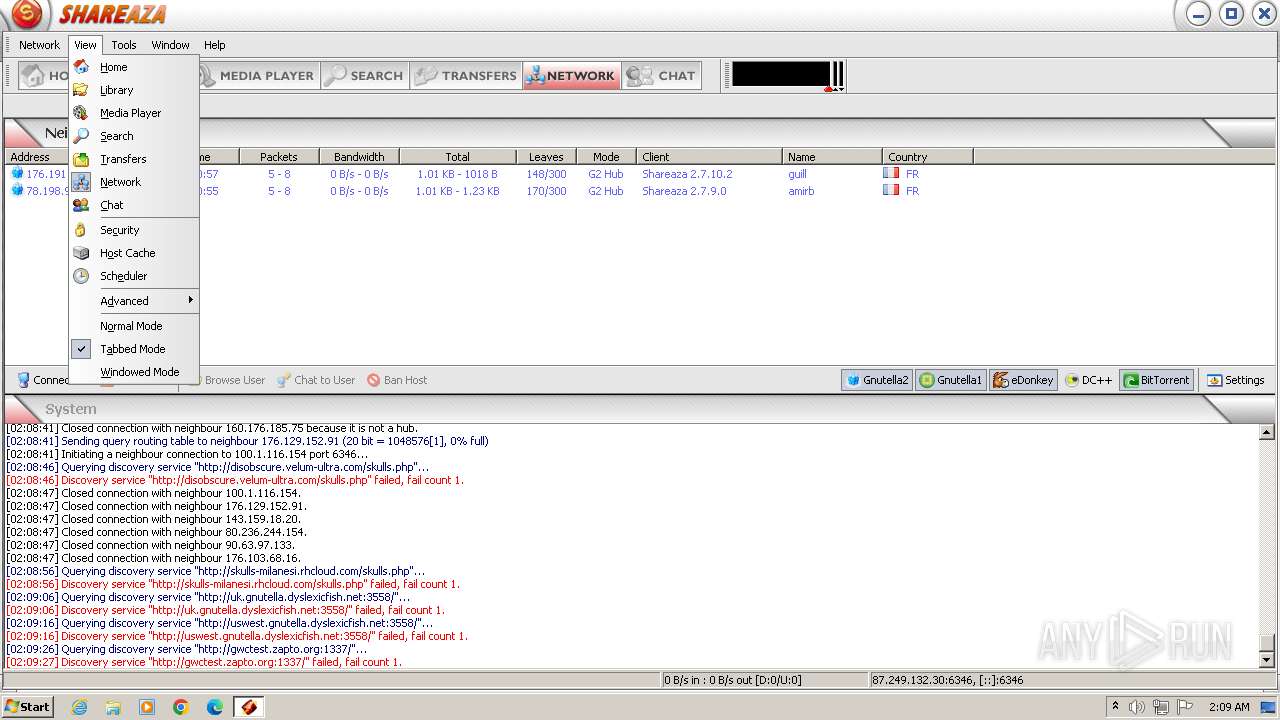Click the Home icon in View menu
Viewport: 1280px width, 720px height.
[81, 67]
